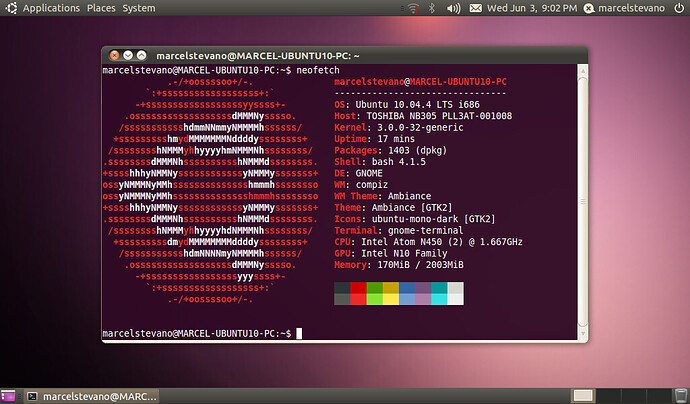Click the bright yellow color block in bottom row
Image resolution: width=690 pixels, height=404 pixels.
click(x=391, y=299)
